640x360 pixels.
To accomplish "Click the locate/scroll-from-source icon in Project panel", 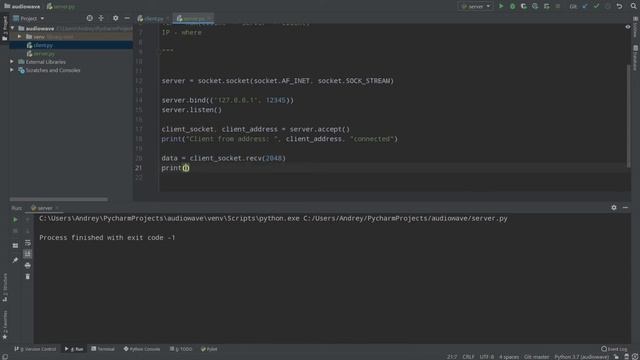I will (x=89, y=18).
